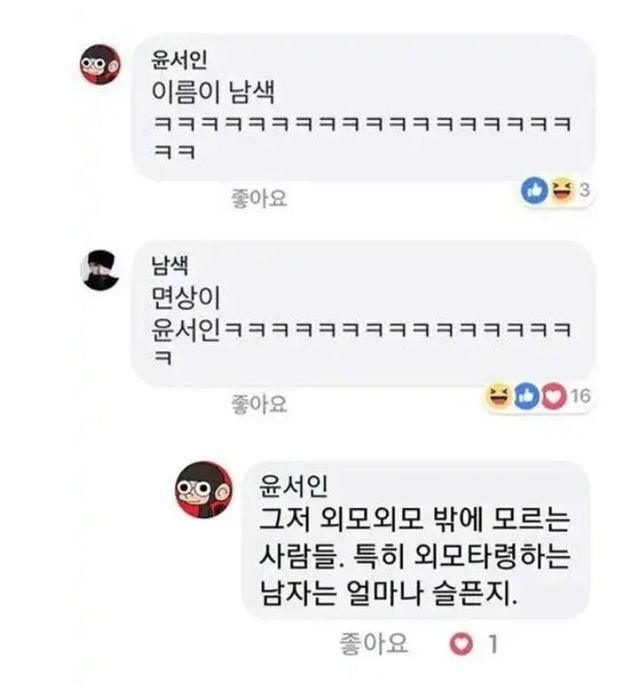Click heart reaction icon on 남색's comment

(x=553, y=396)
